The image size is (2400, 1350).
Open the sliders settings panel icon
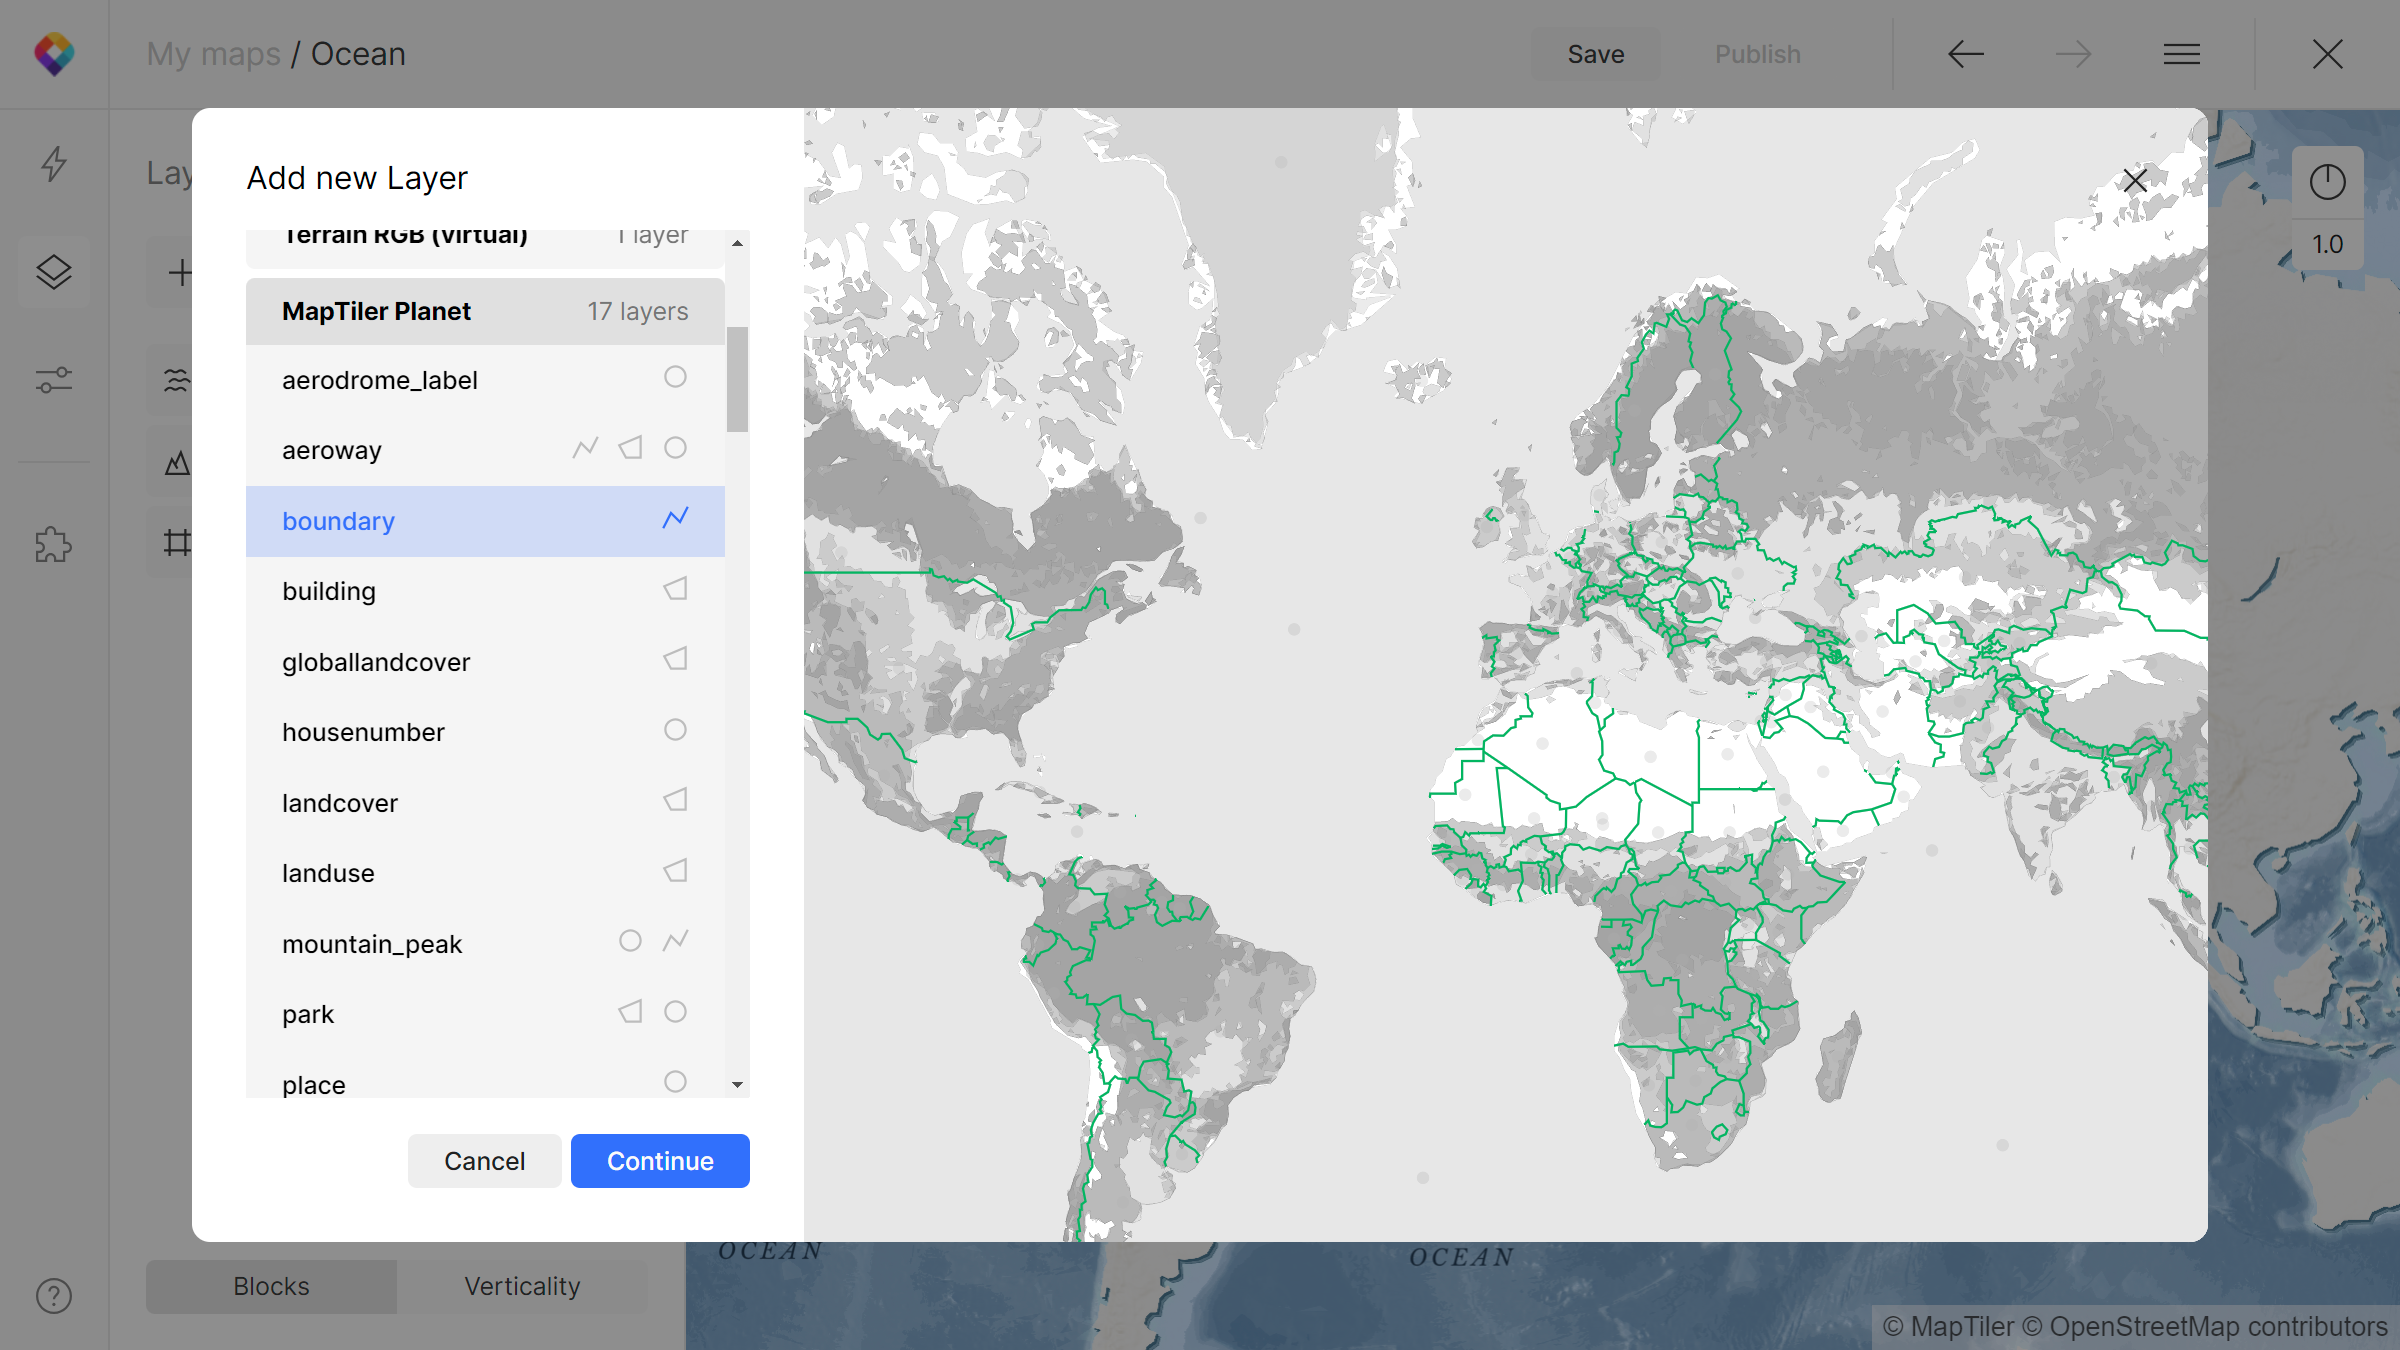click(54, 380)
